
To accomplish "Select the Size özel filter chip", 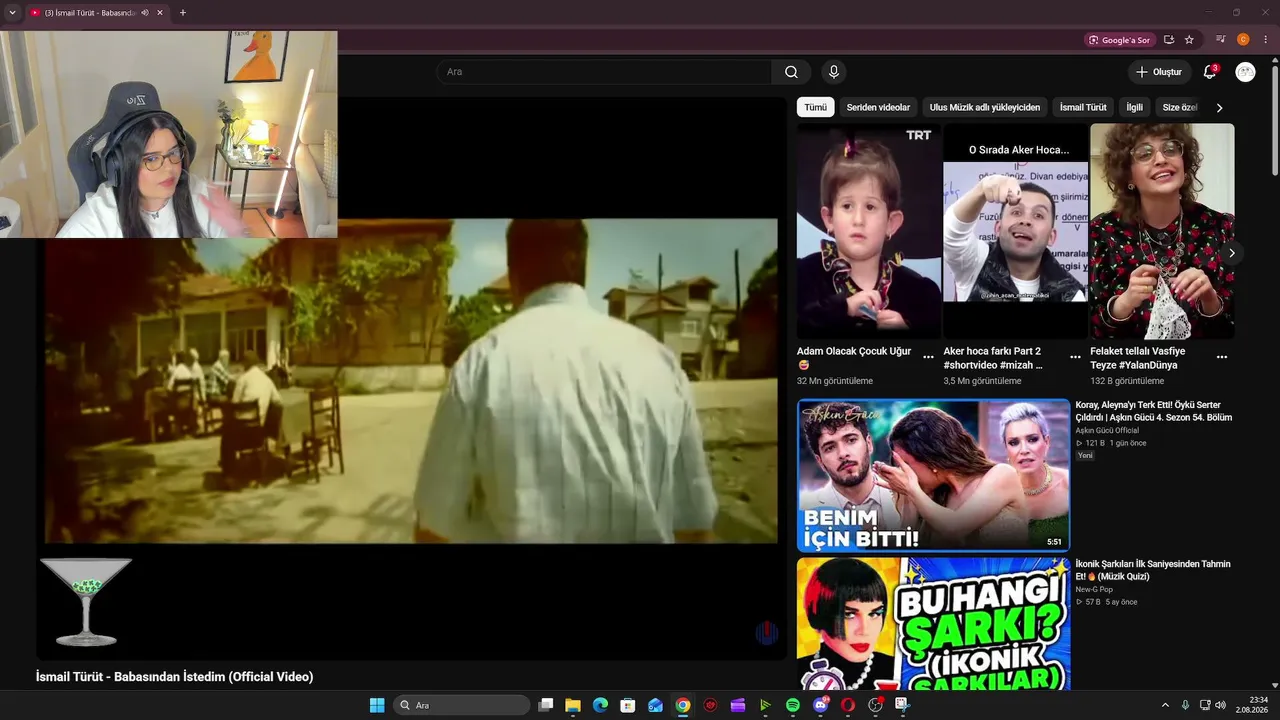I will pyautogui.click(x=1180, y=107).
